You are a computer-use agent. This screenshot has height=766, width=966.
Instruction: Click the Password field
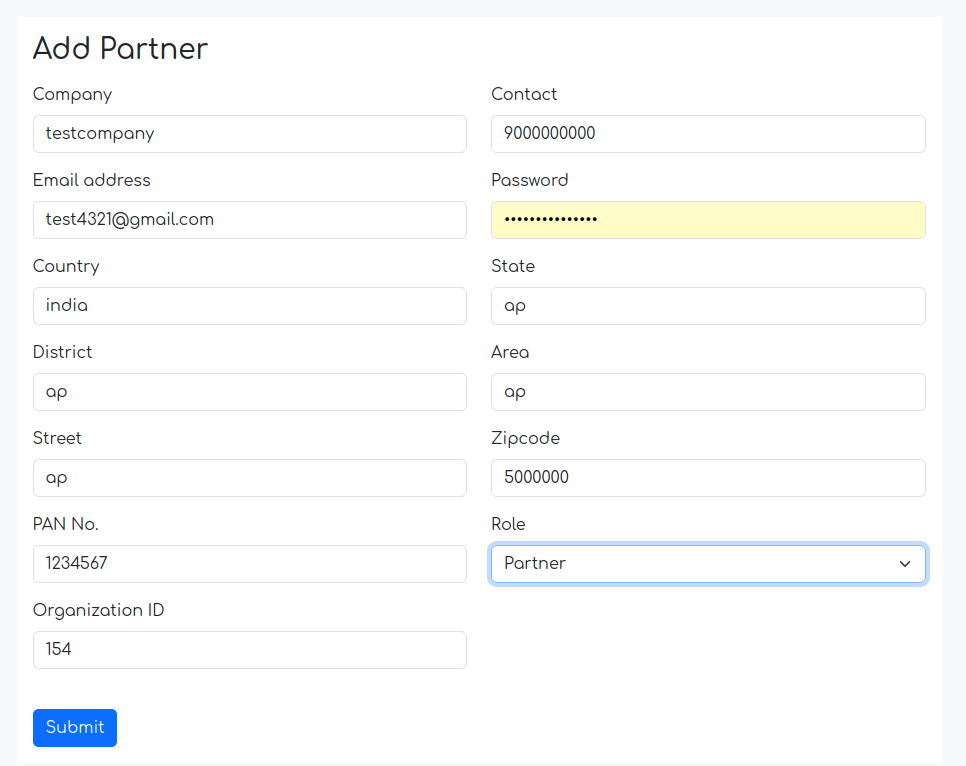[x=708, y=220]
